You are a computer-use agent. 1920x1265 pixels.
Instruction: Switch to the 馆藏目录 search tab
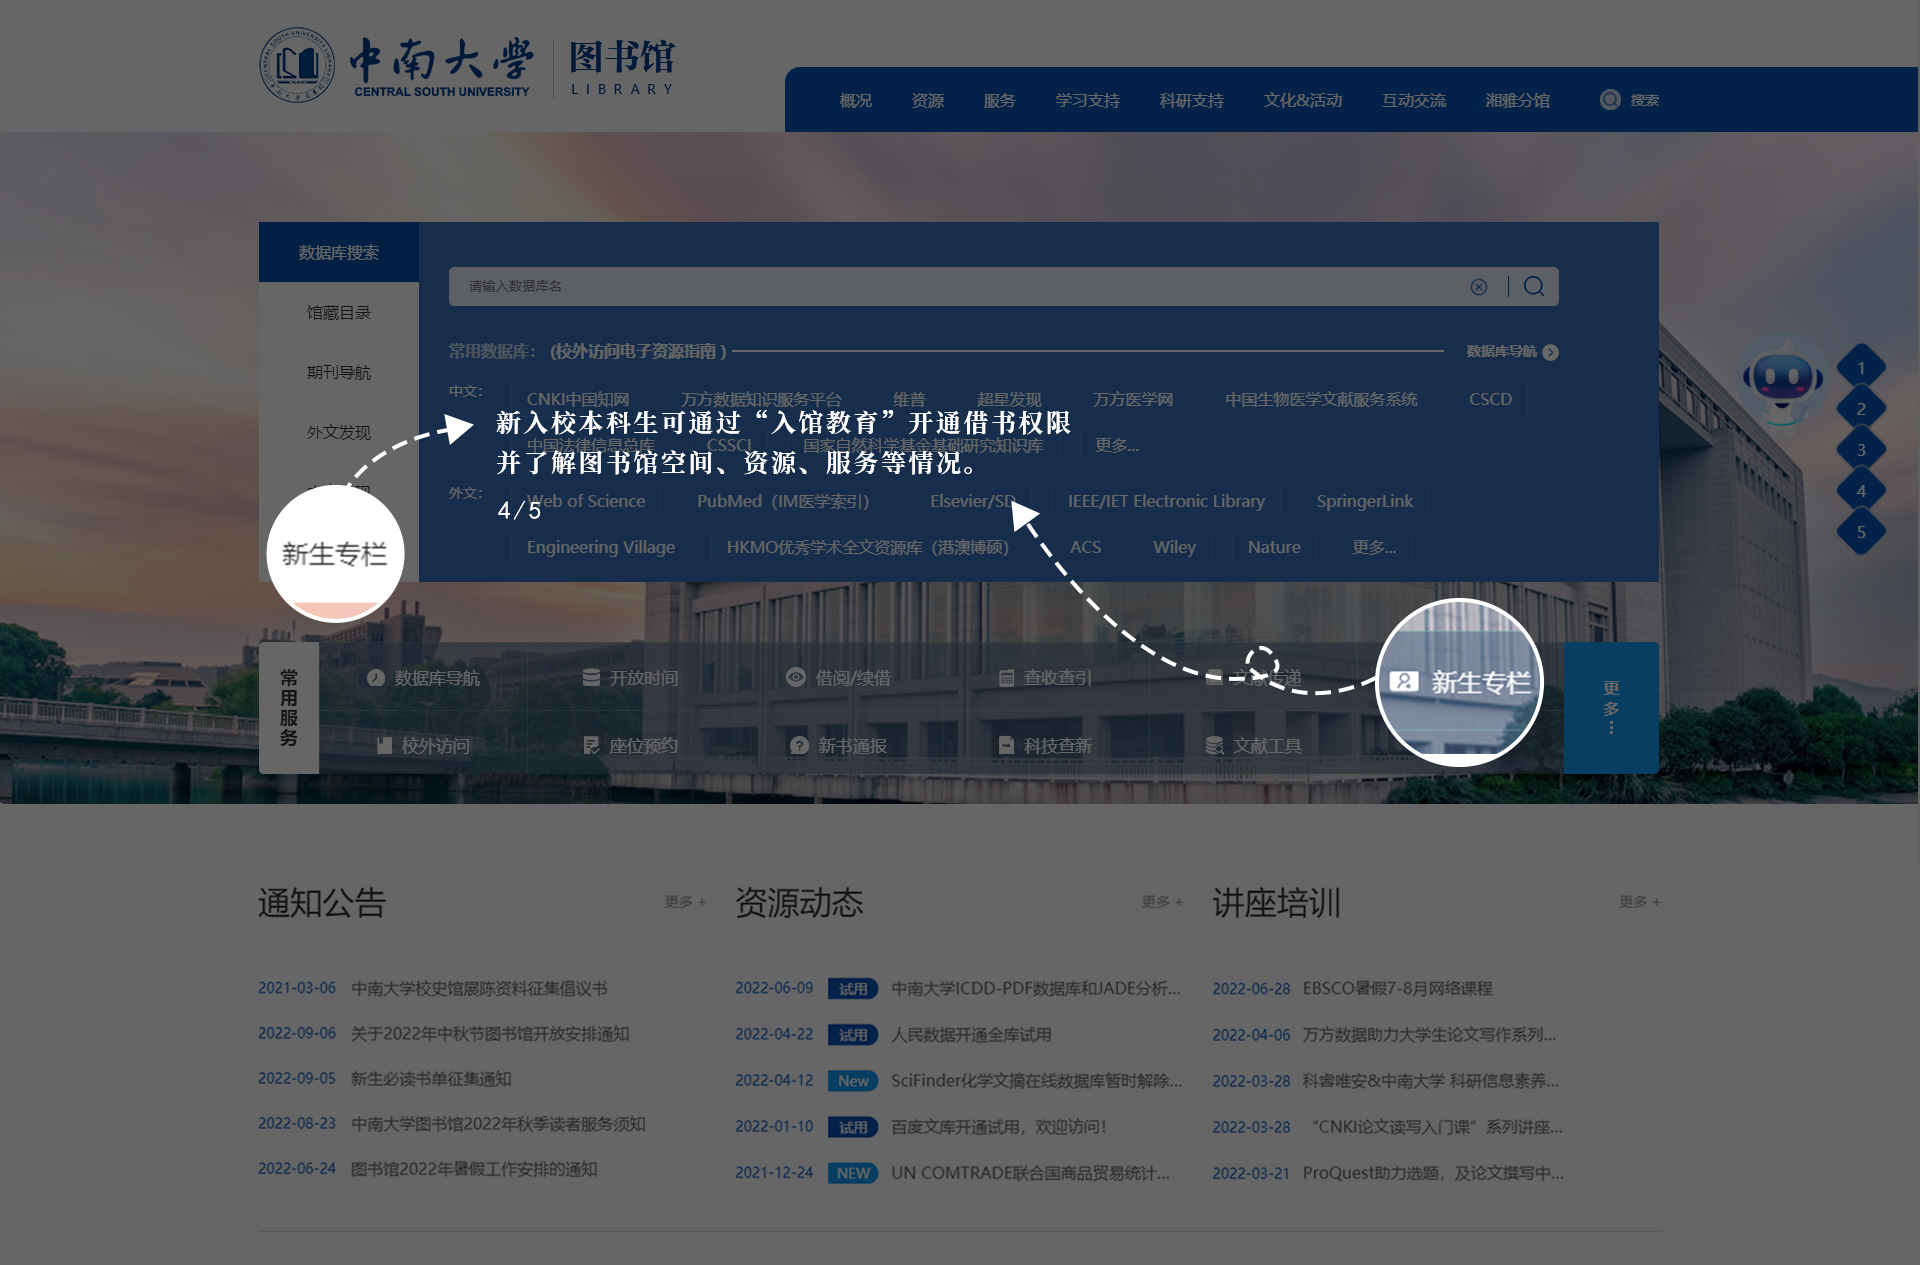click(x=338, y=312)
